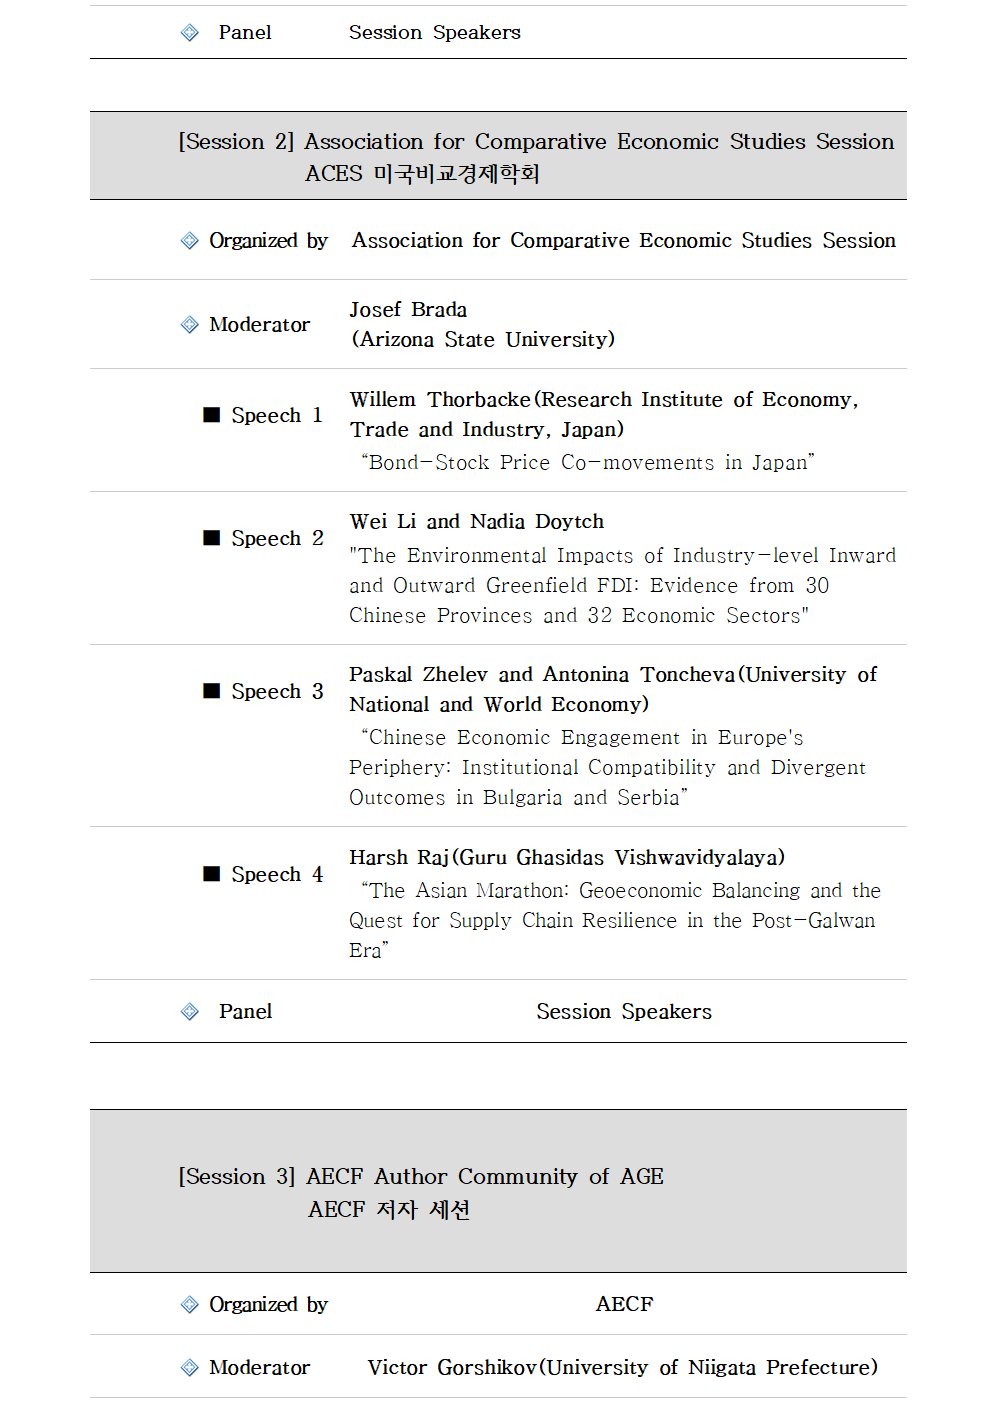The height and width of the screenshot is (1403, 992).
Task: Select the Session 2 header title
Action: tap(536, 142)
